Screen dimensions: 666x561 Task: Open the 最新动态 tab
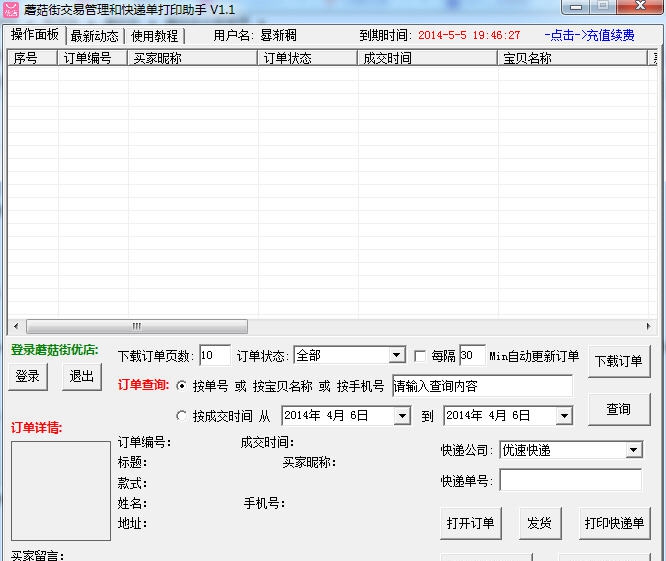(x=94, y=36)
